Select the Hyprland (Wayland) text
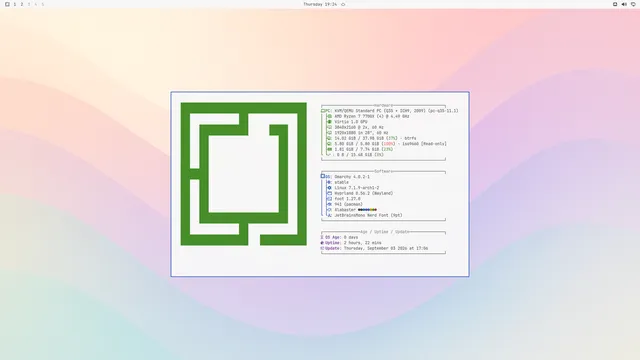The image size is (640, 360). [364, 193]
